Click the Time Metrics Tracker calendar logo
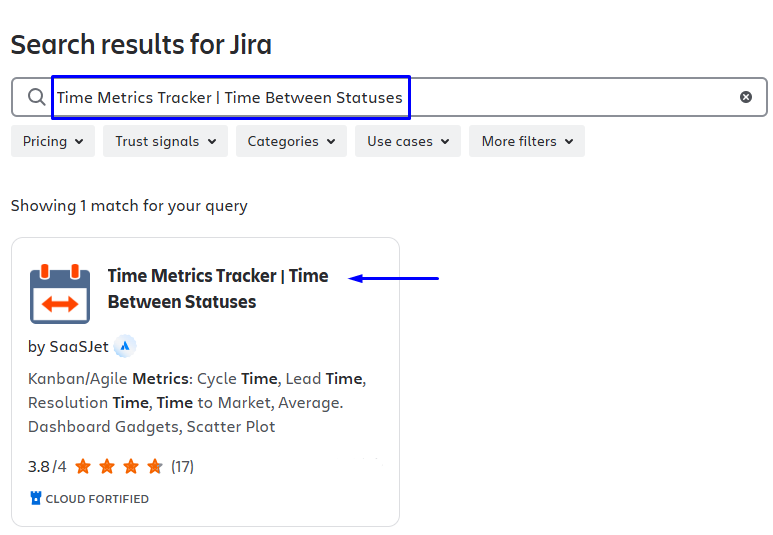This screenshot has height=535, width=773. [60, 294]
